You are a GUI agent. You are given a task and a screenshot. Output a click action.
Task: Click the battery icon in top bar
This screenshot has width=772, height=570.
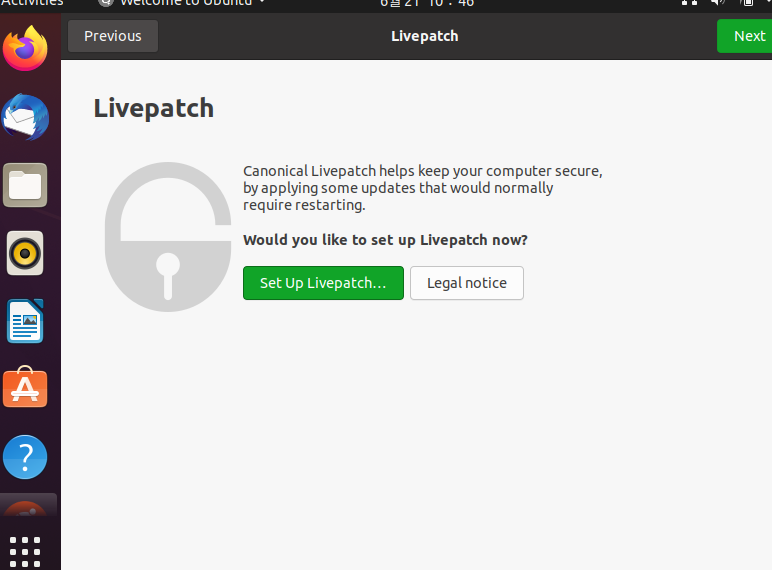coord(747,2)
